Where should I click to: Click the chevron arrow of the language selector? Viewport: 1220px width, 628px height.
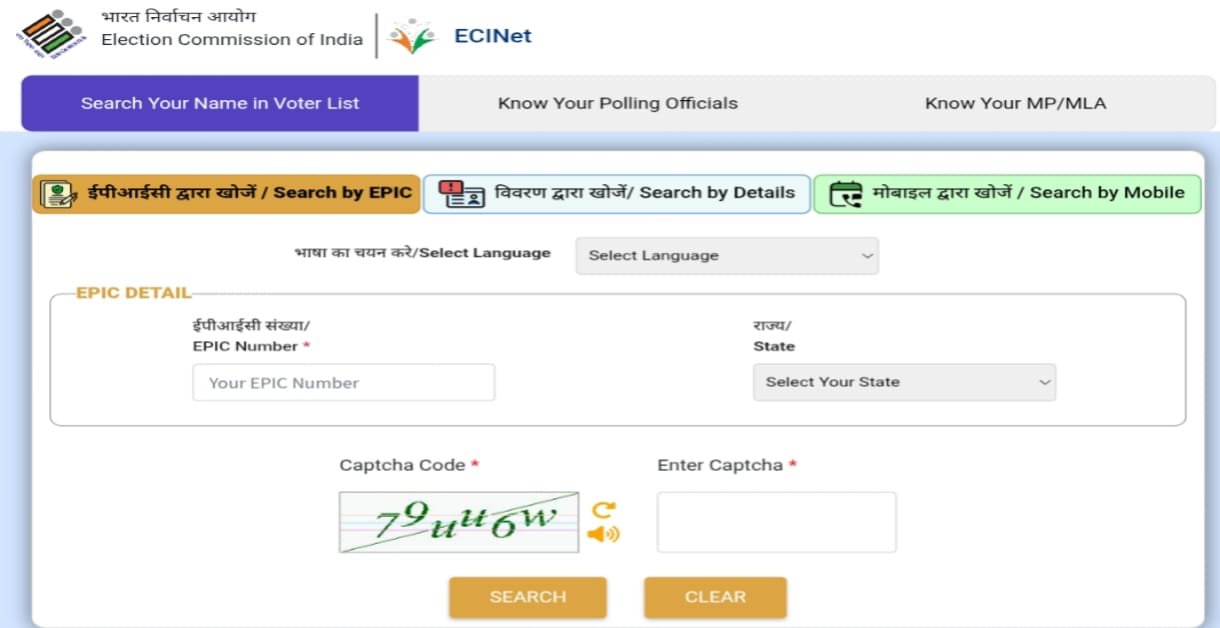(867, 256)
